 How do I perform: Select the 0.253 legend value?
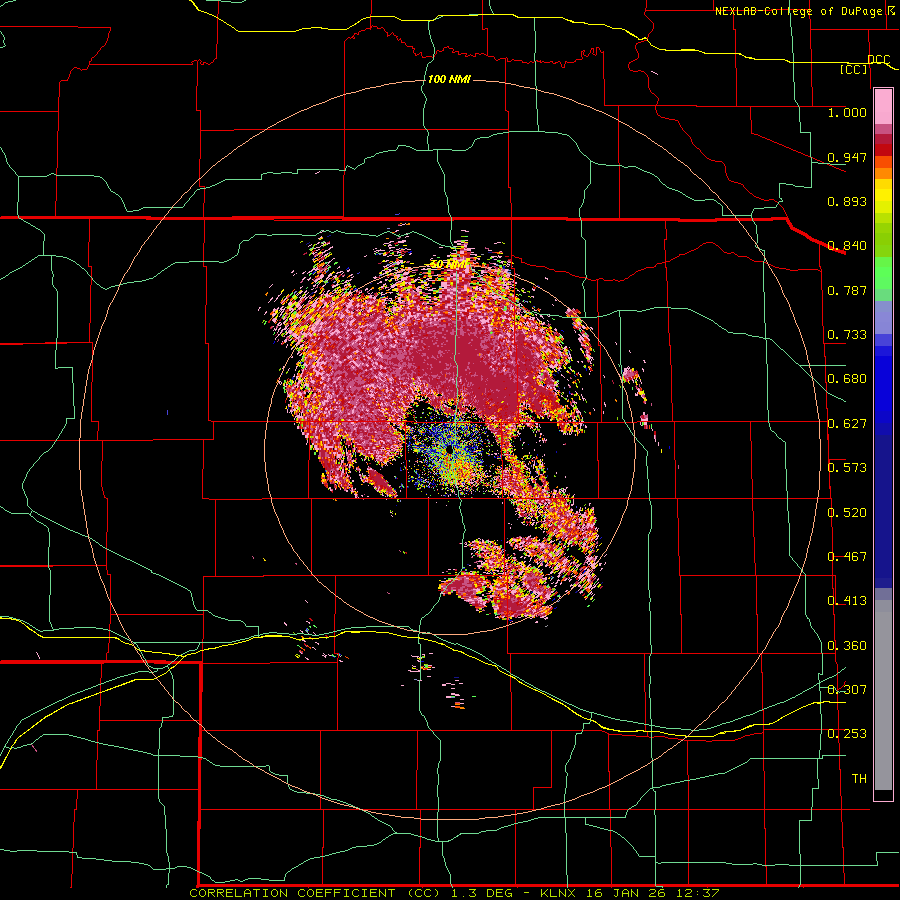(x=847, y=734)
